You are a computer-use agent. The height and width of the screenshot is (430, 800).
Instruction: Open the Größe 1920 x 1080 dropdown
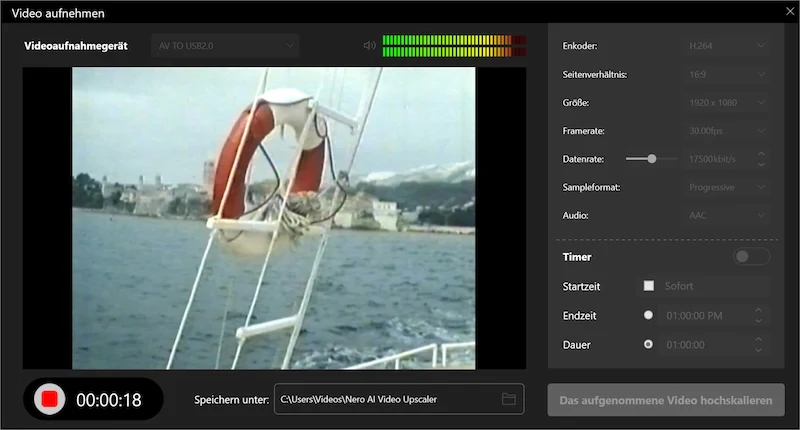[727, 103]
